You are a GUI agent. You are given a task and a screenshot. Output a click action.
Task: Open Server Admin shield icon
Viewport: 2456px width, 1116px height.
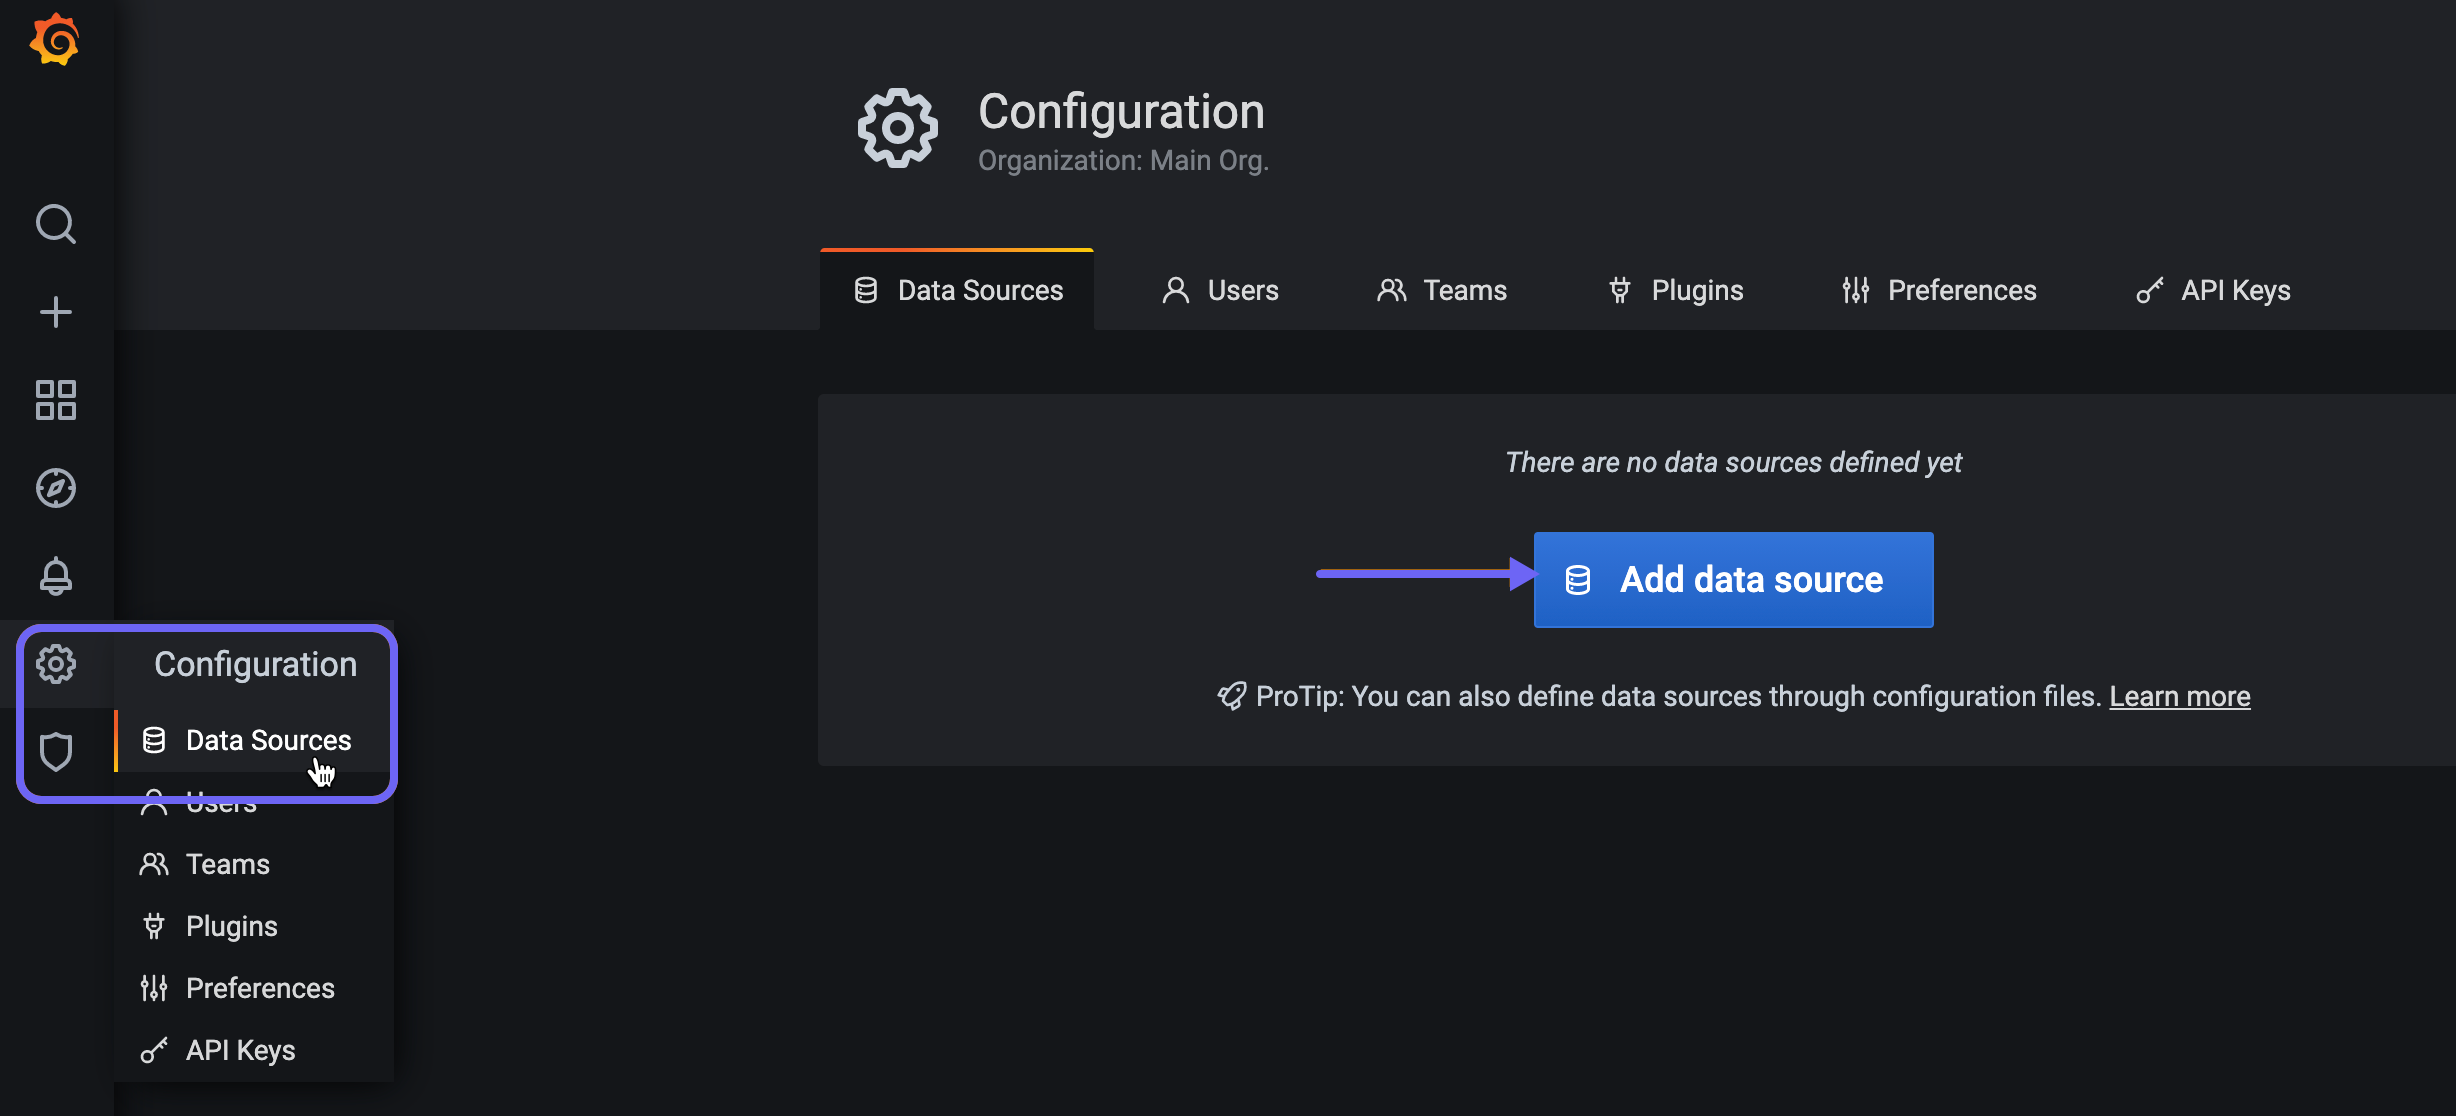pyautogui.click(x=56, y=750)
